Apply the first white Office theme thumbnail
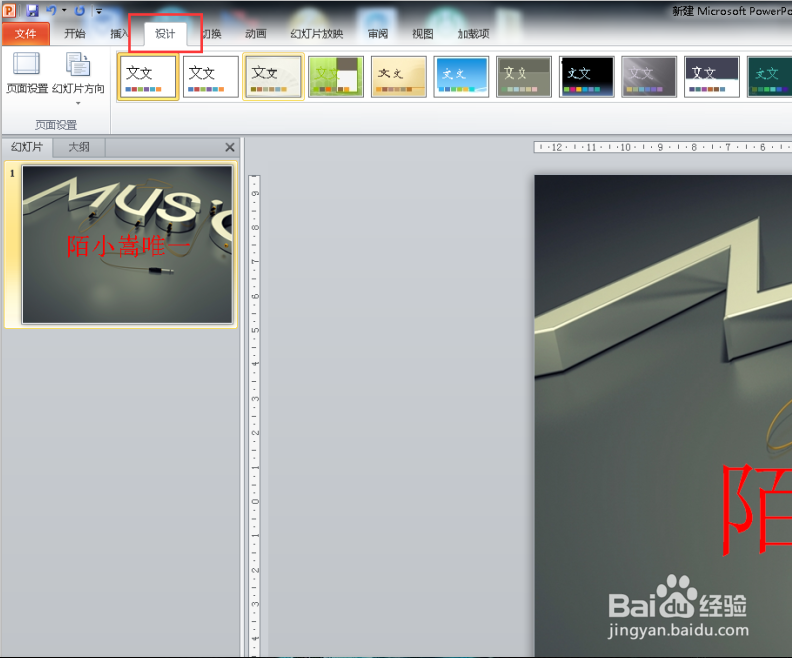This screenshot has width=792, height=658. 148,77
